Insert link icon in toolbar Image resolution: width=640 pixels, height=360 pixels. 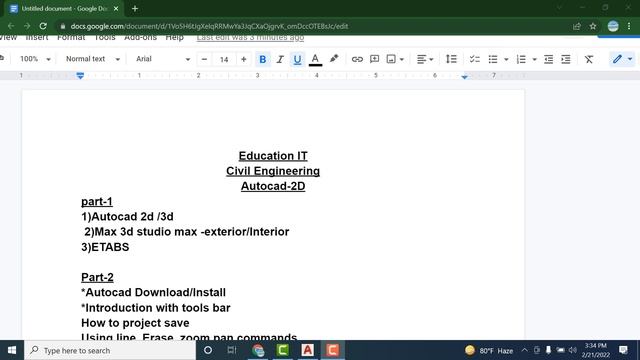pyautogui.click(x=357, y=59)
